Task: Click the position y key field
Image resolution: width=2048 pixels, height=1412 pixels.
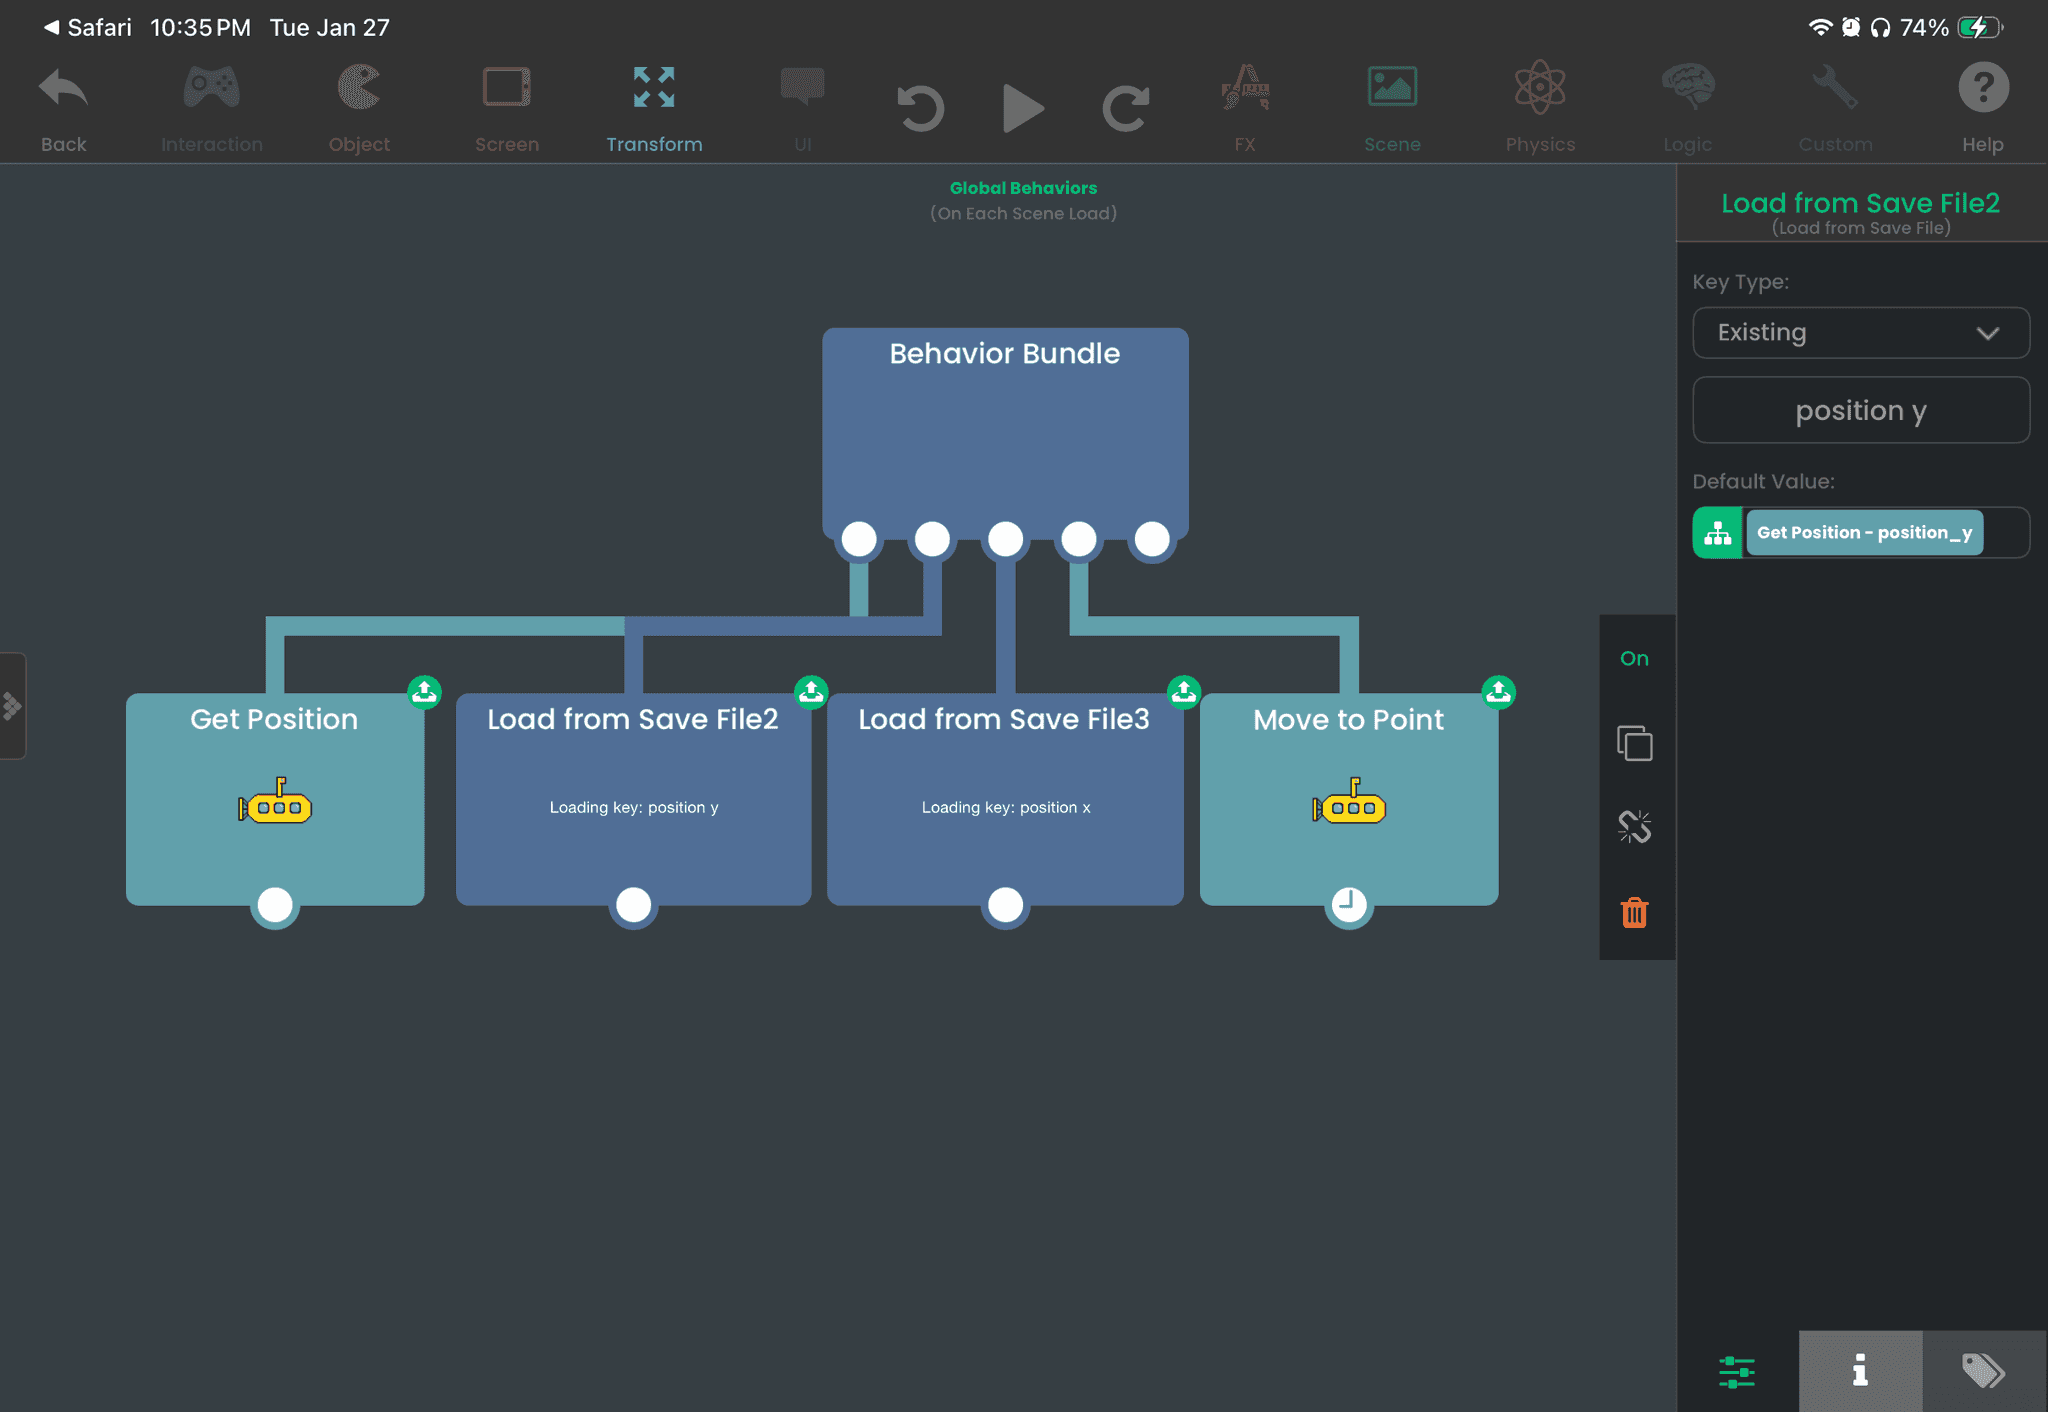Action: pyautogui.click(x=1860, y=411)
